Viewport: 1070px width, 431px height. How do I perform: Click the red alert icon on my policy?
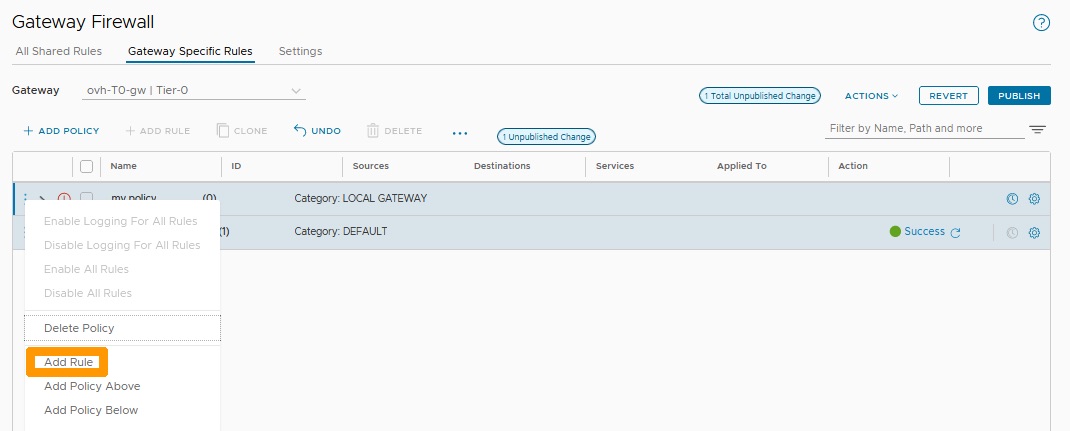[63, 198]
